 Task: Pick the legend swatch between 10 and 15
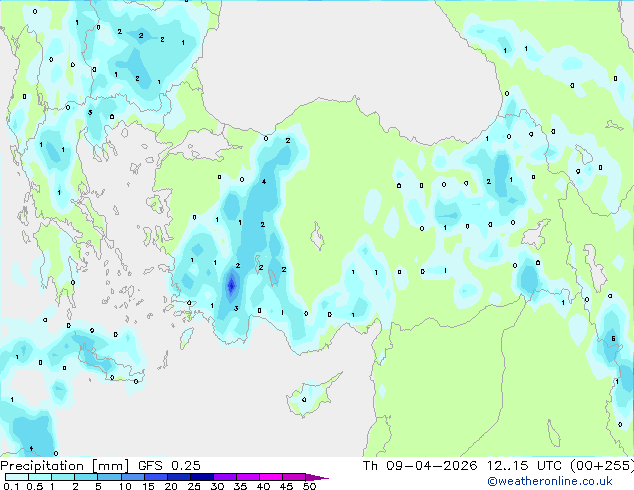pos(132,477)
